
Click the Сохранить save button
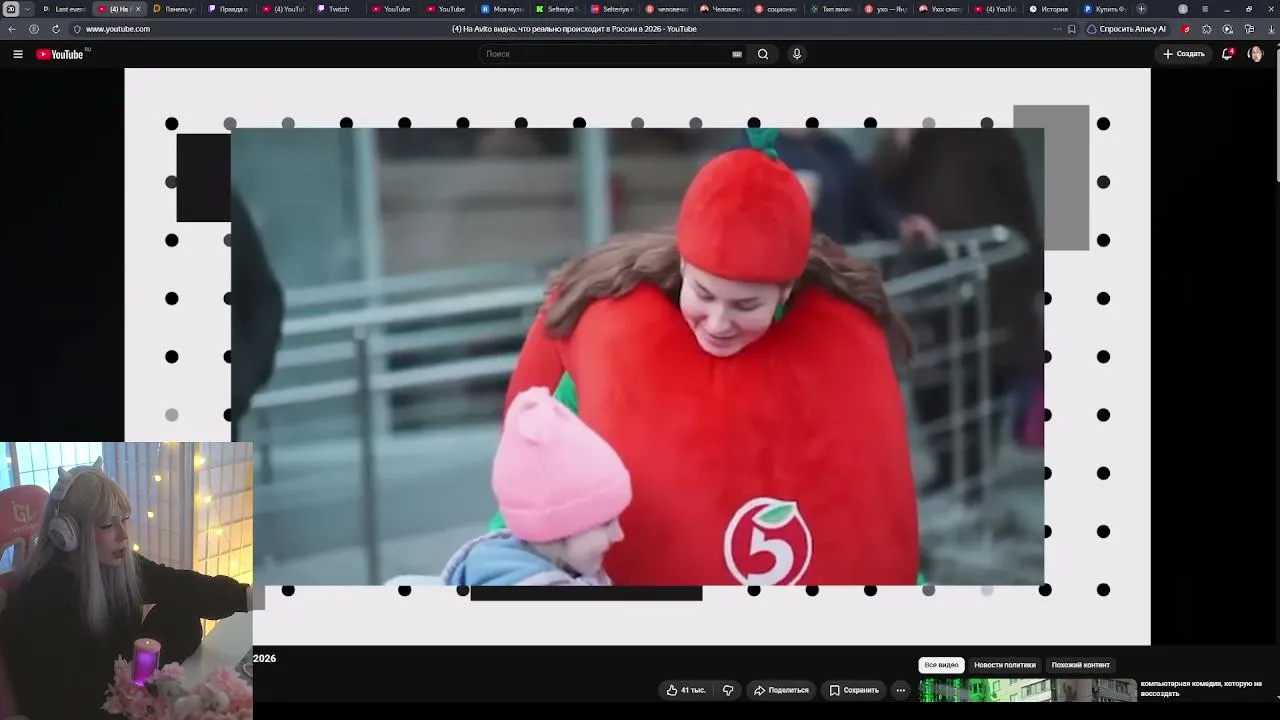[854, 690]
